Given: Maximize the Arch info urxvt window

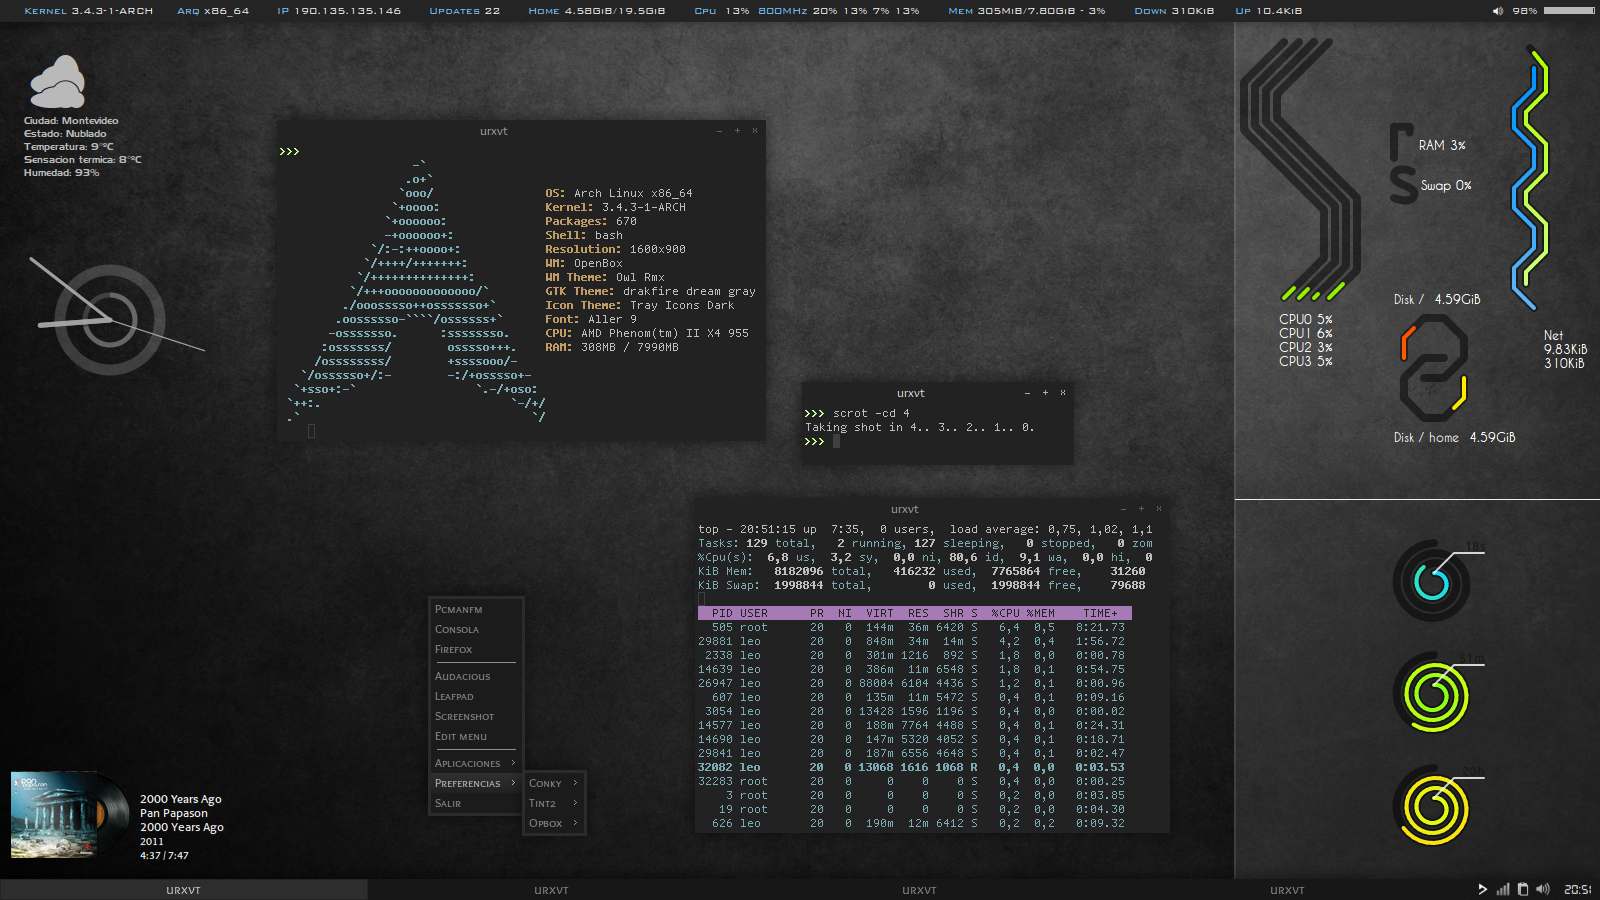Looking at the screenshot, I should click(737, 131).
